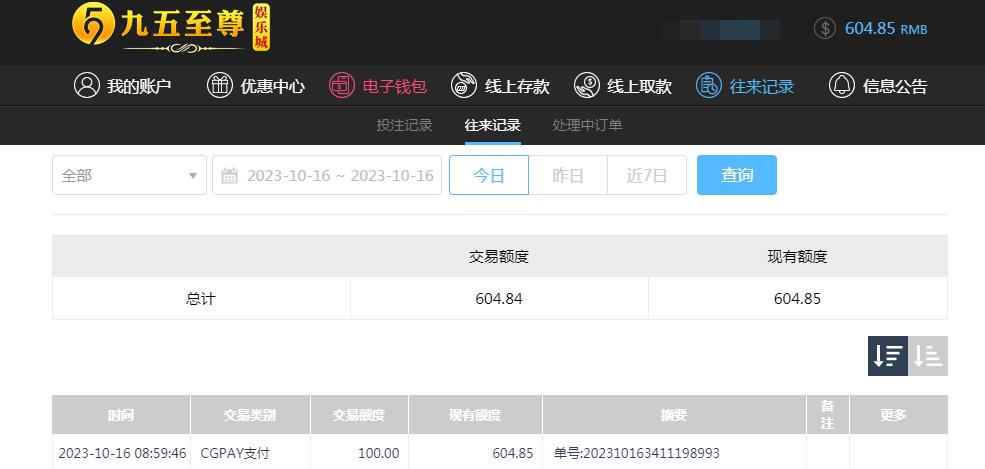Screen dimensions: 985x469
Task: Click the dollar balance icon
Action: coord(825,28)
